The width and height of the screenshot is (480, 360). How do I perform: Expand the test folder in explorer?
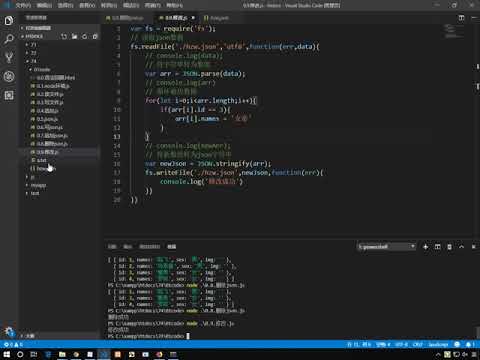(35, 193)
